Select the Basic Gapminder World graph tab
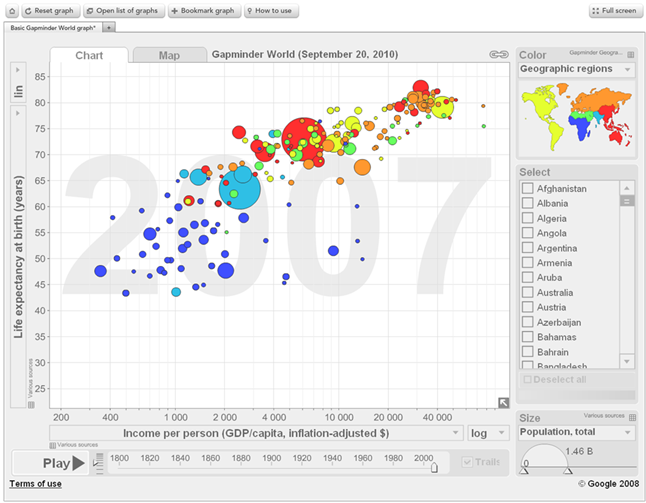 (53, 28)
